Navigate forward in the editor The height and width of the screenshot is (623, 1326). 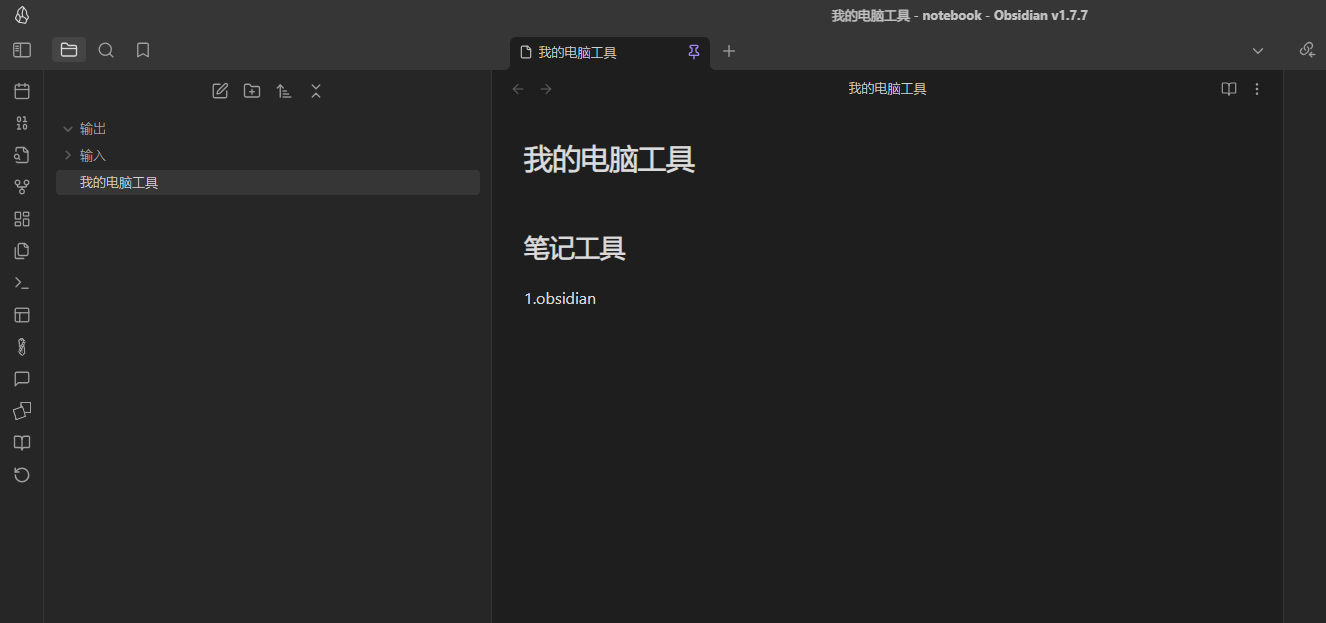click(x=546, y=89)
